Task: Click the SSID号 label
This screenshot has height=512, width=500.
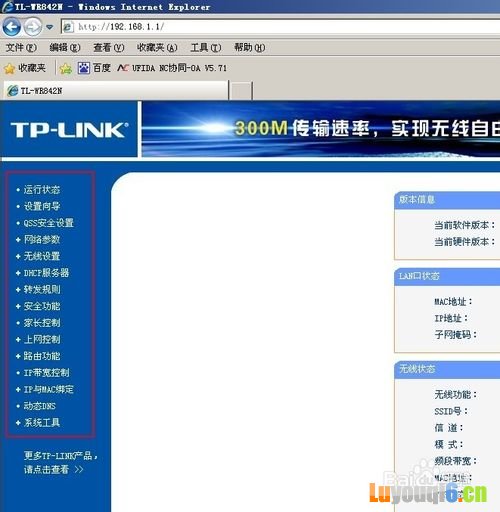Action: point(451,412)
